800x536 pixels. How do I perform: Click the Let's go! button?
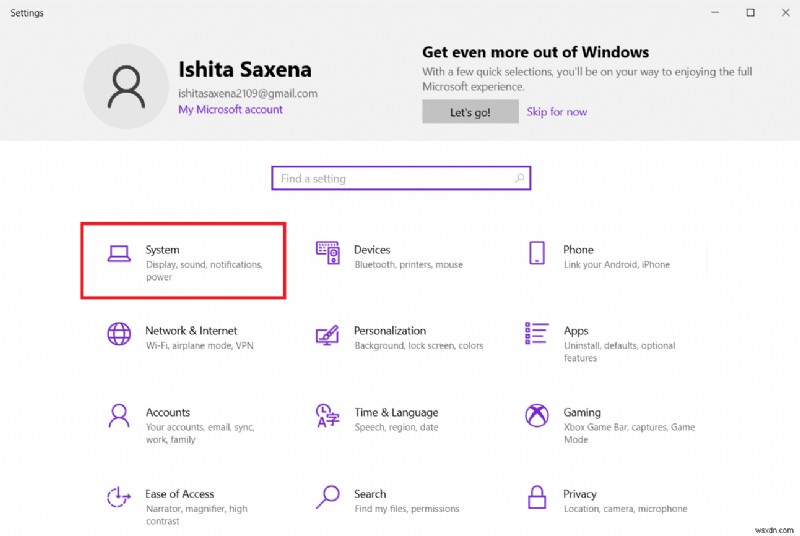coord(470,112)
